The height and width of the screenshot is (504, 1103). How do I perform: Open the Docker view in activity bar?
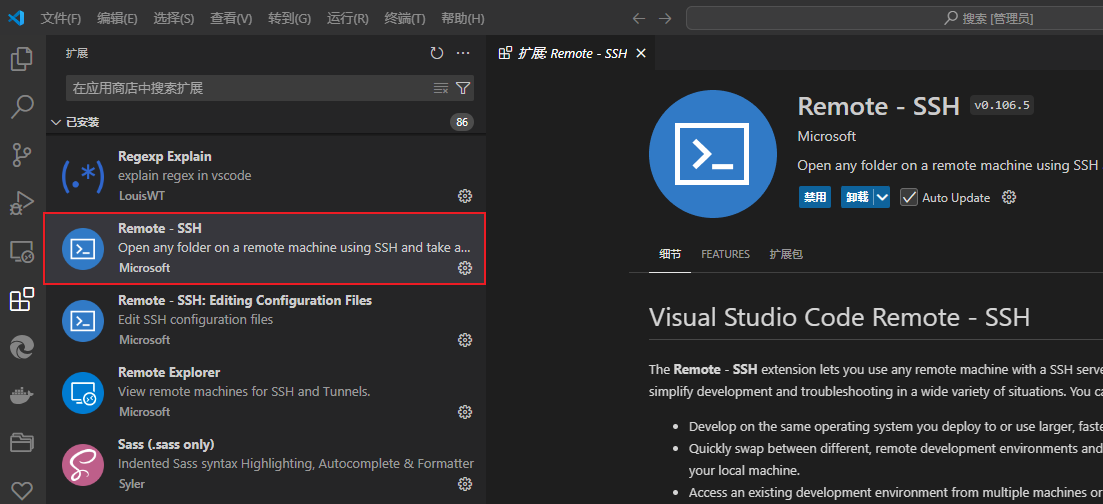pos(22,396)
